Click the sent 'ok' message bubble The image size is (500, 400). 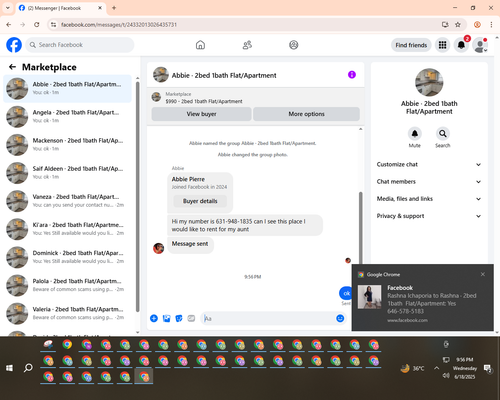click(346, 293)
